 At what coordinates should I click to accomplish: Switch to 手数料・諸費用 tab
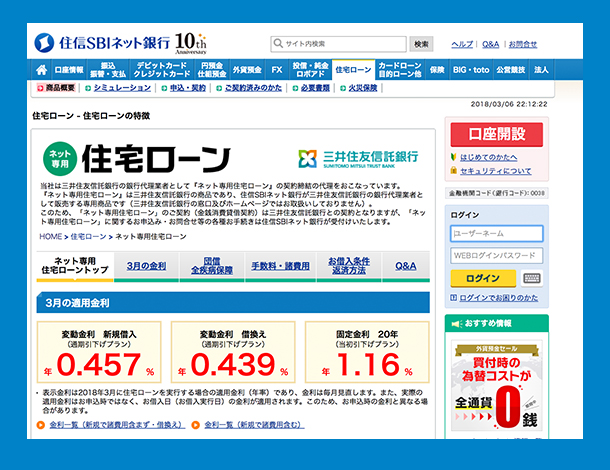280,266
